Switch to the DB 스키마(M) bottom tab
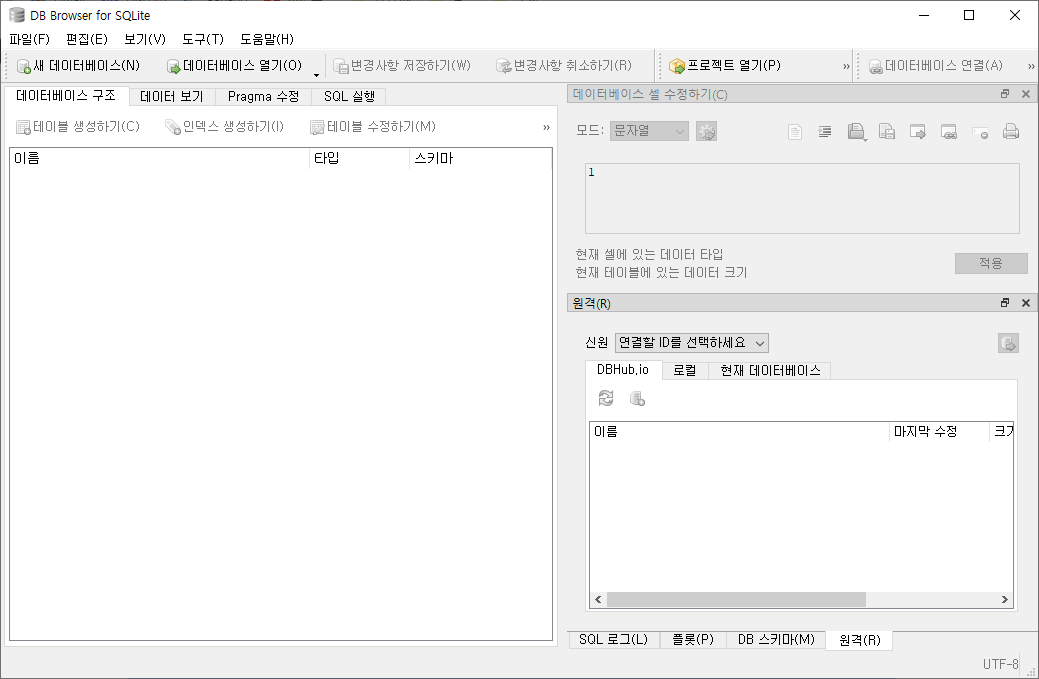Screen dimensions: 1039x679 (x=776, y=639)
